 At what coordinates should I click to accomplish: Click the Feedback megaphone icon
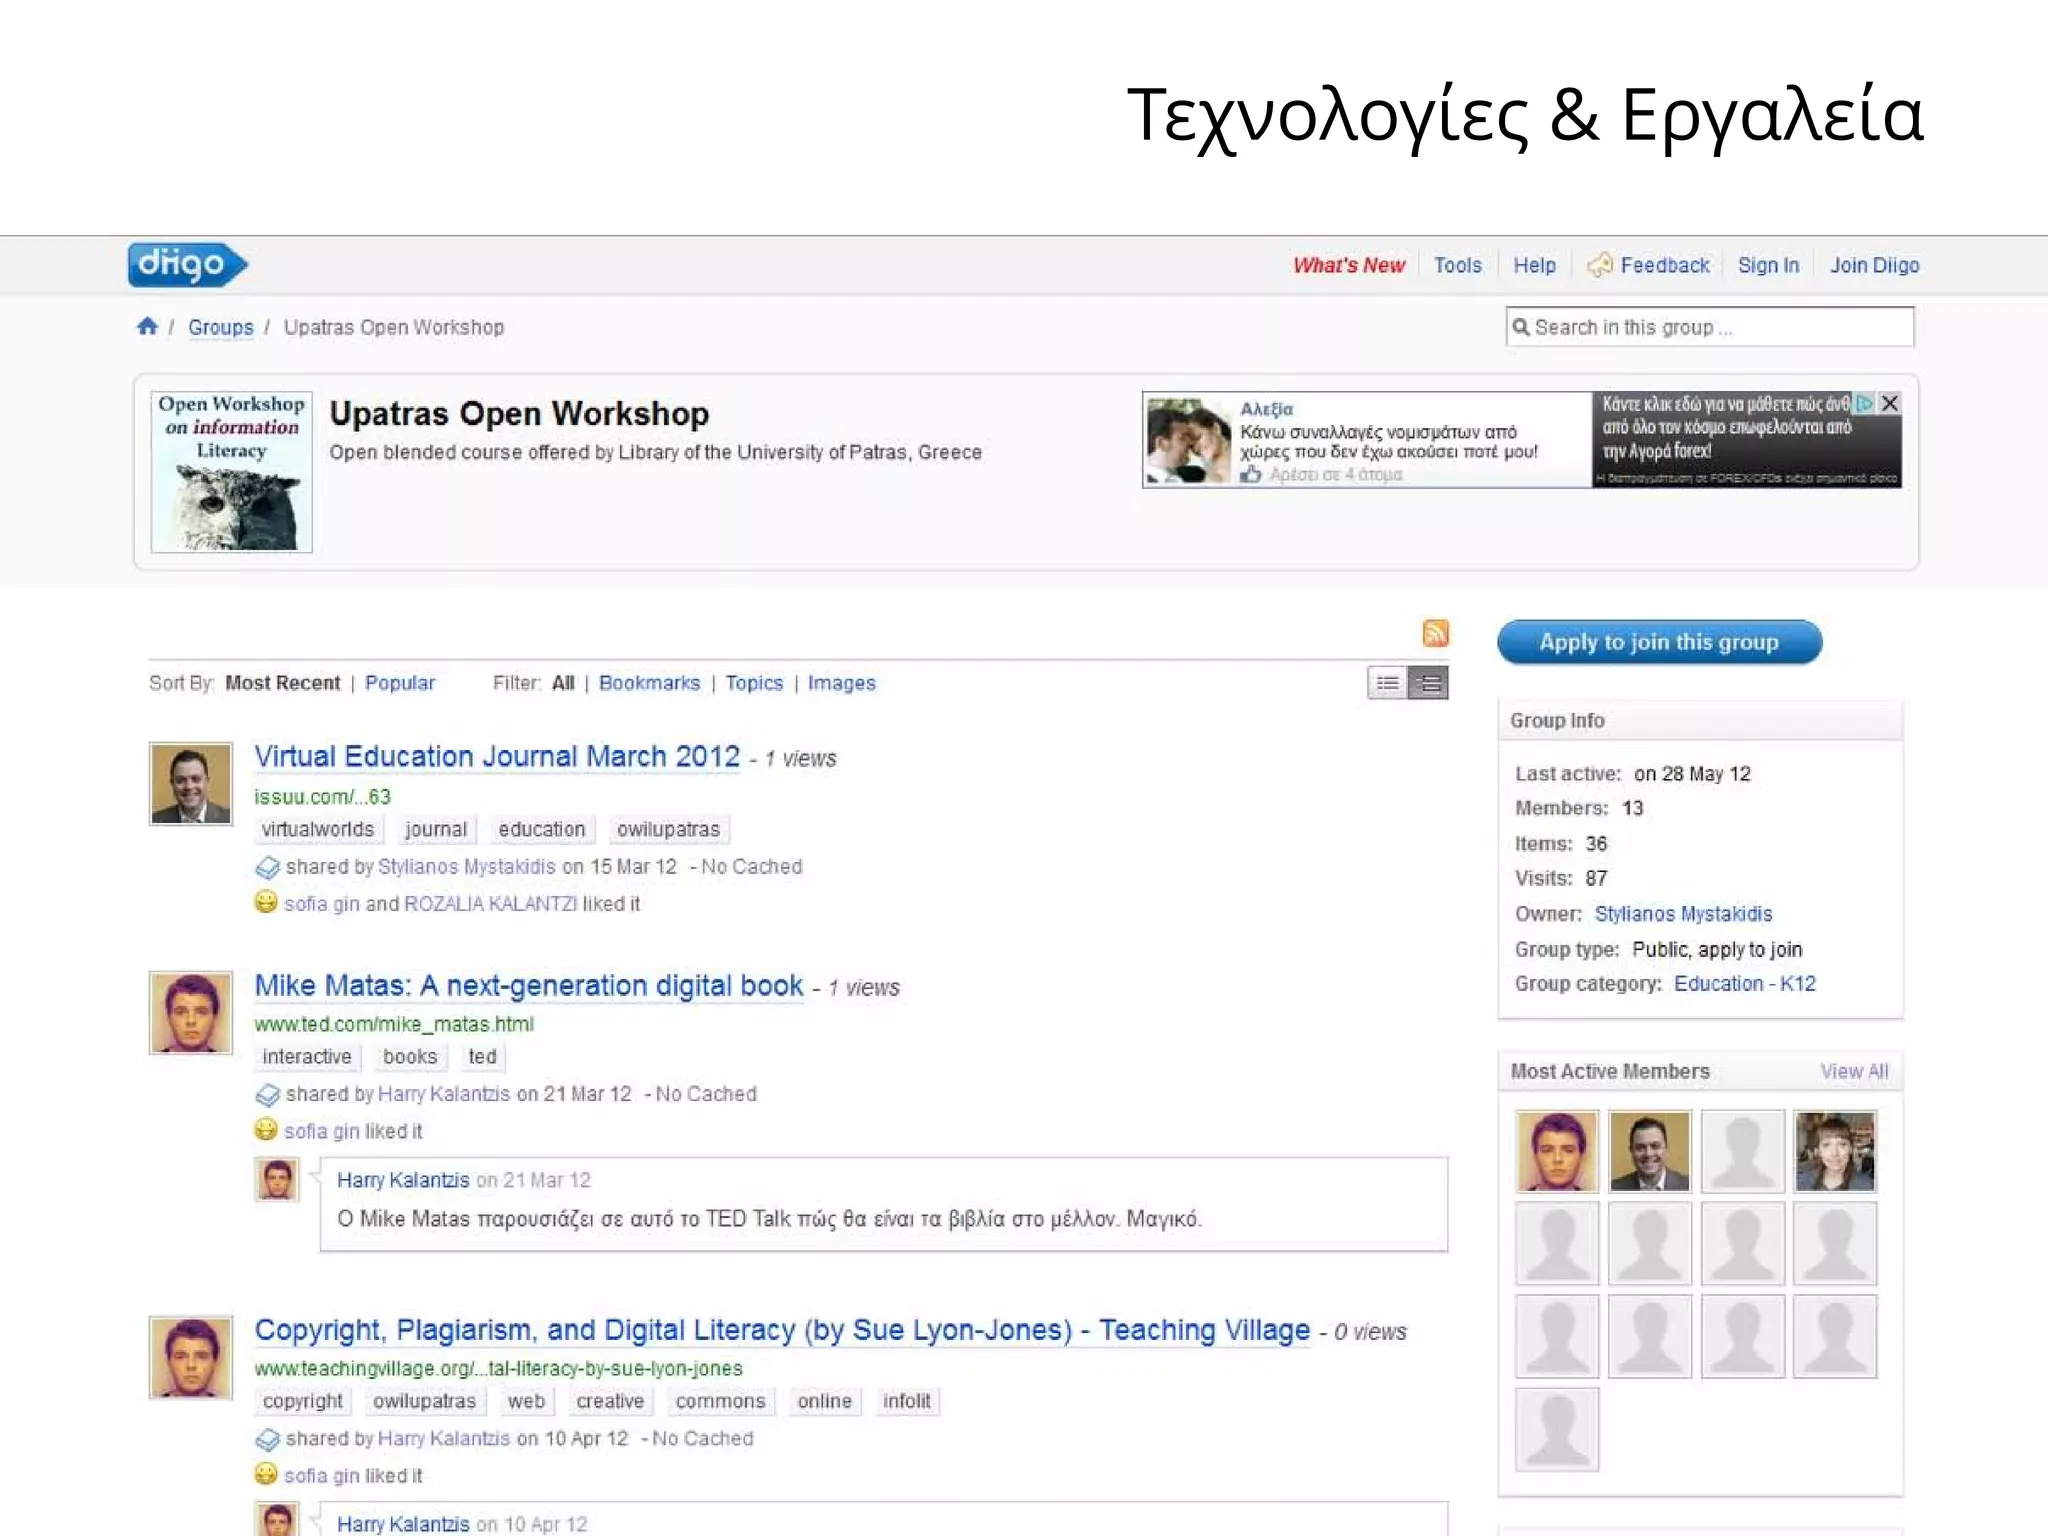click(x=1600, y=264)
